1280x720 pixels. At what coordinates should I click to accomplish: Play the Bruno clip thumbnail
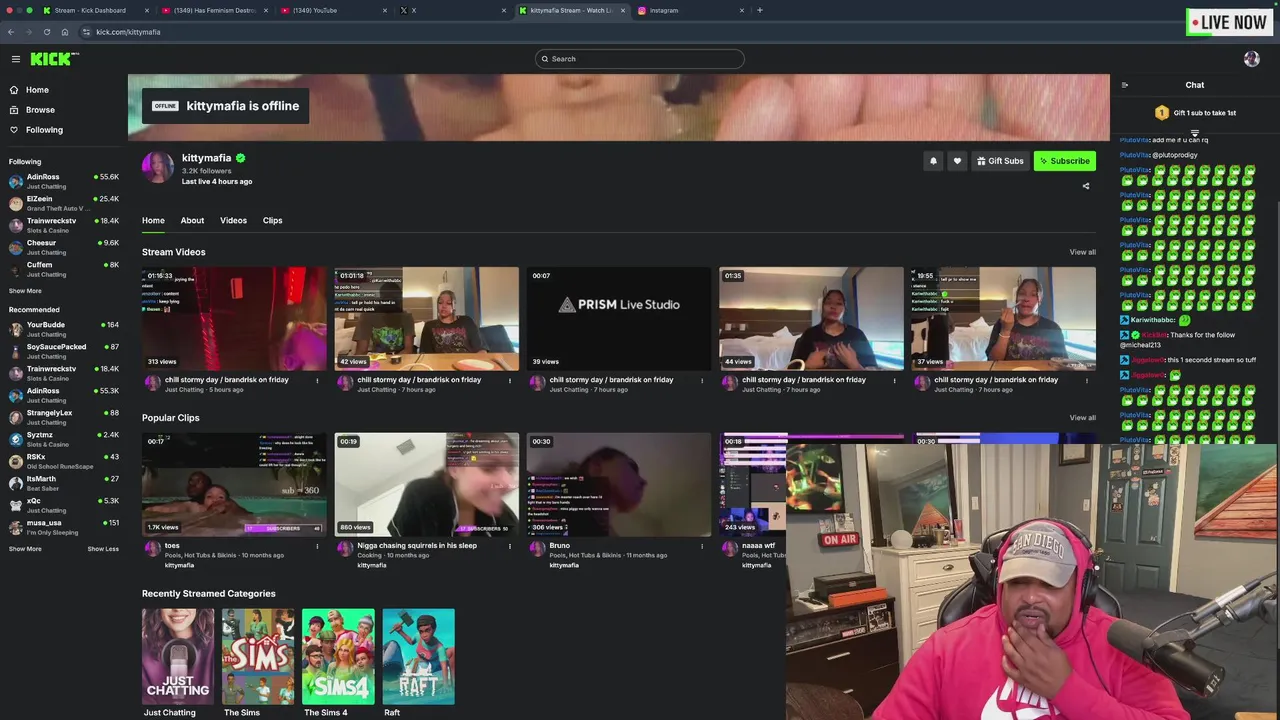coord(619,484)
